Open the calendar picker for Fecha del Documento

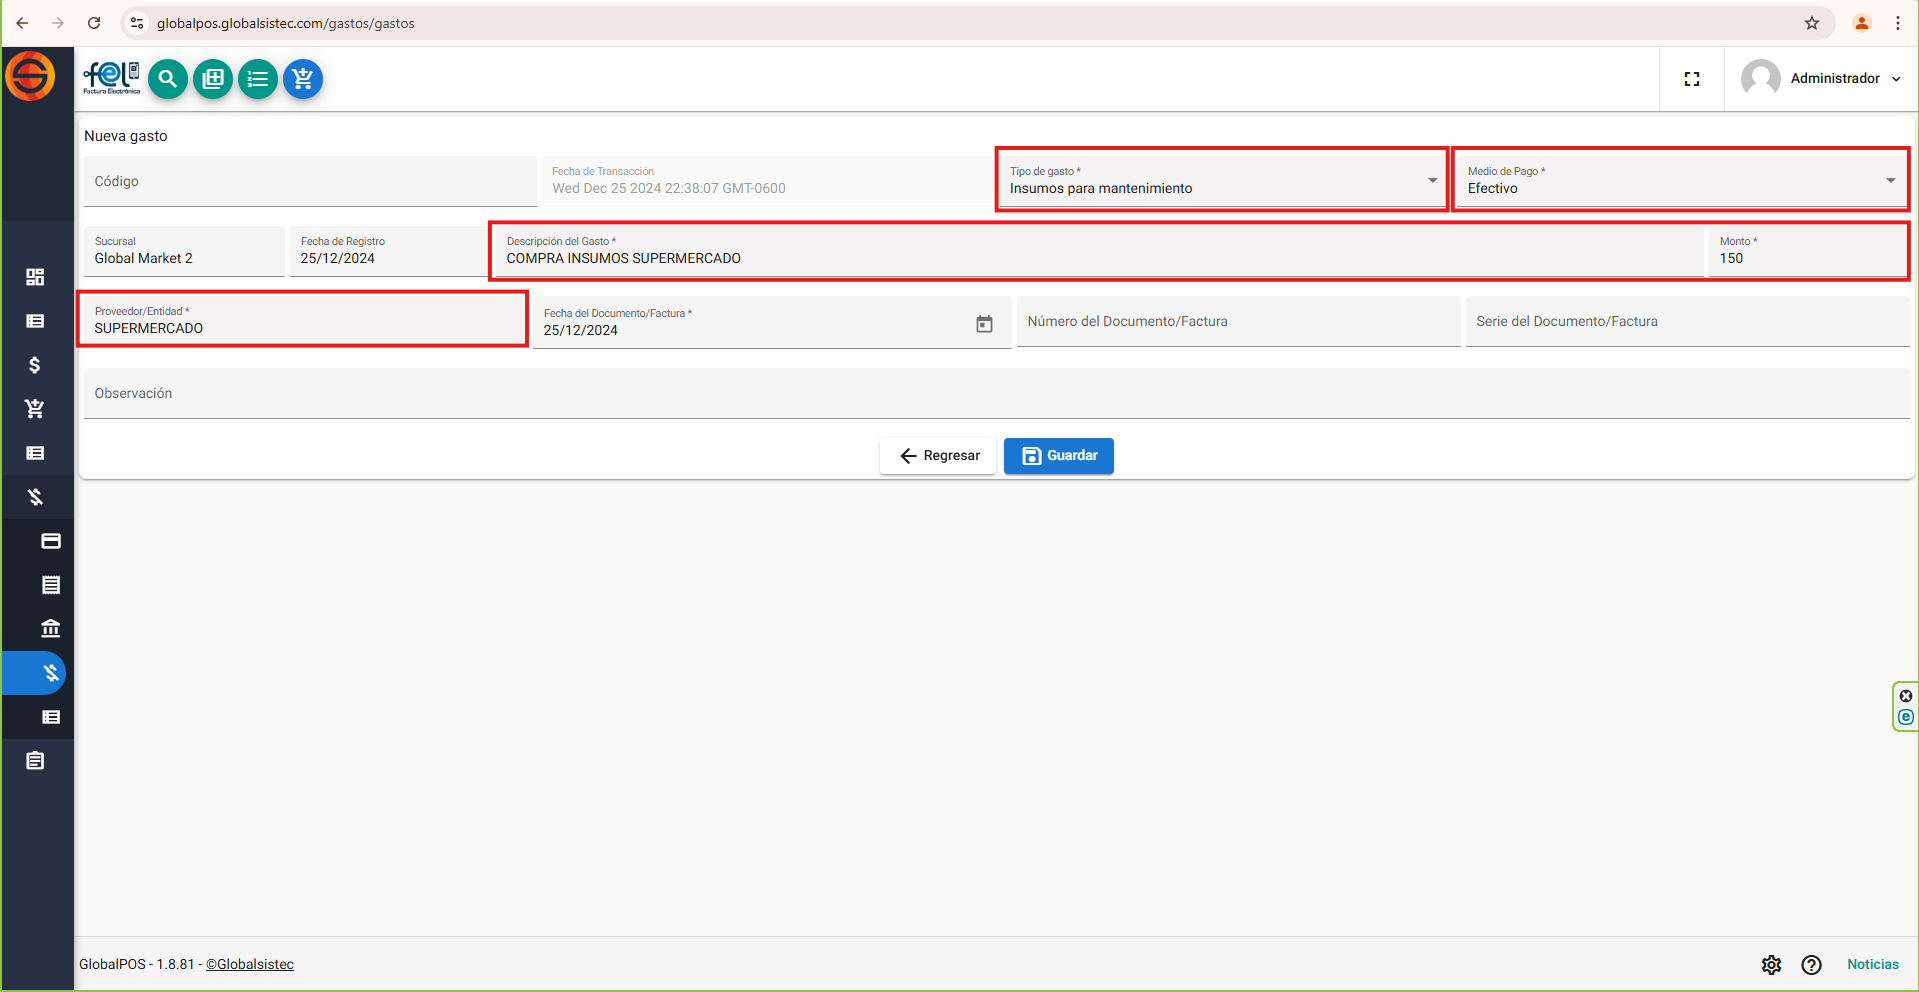tap(984, 324)
